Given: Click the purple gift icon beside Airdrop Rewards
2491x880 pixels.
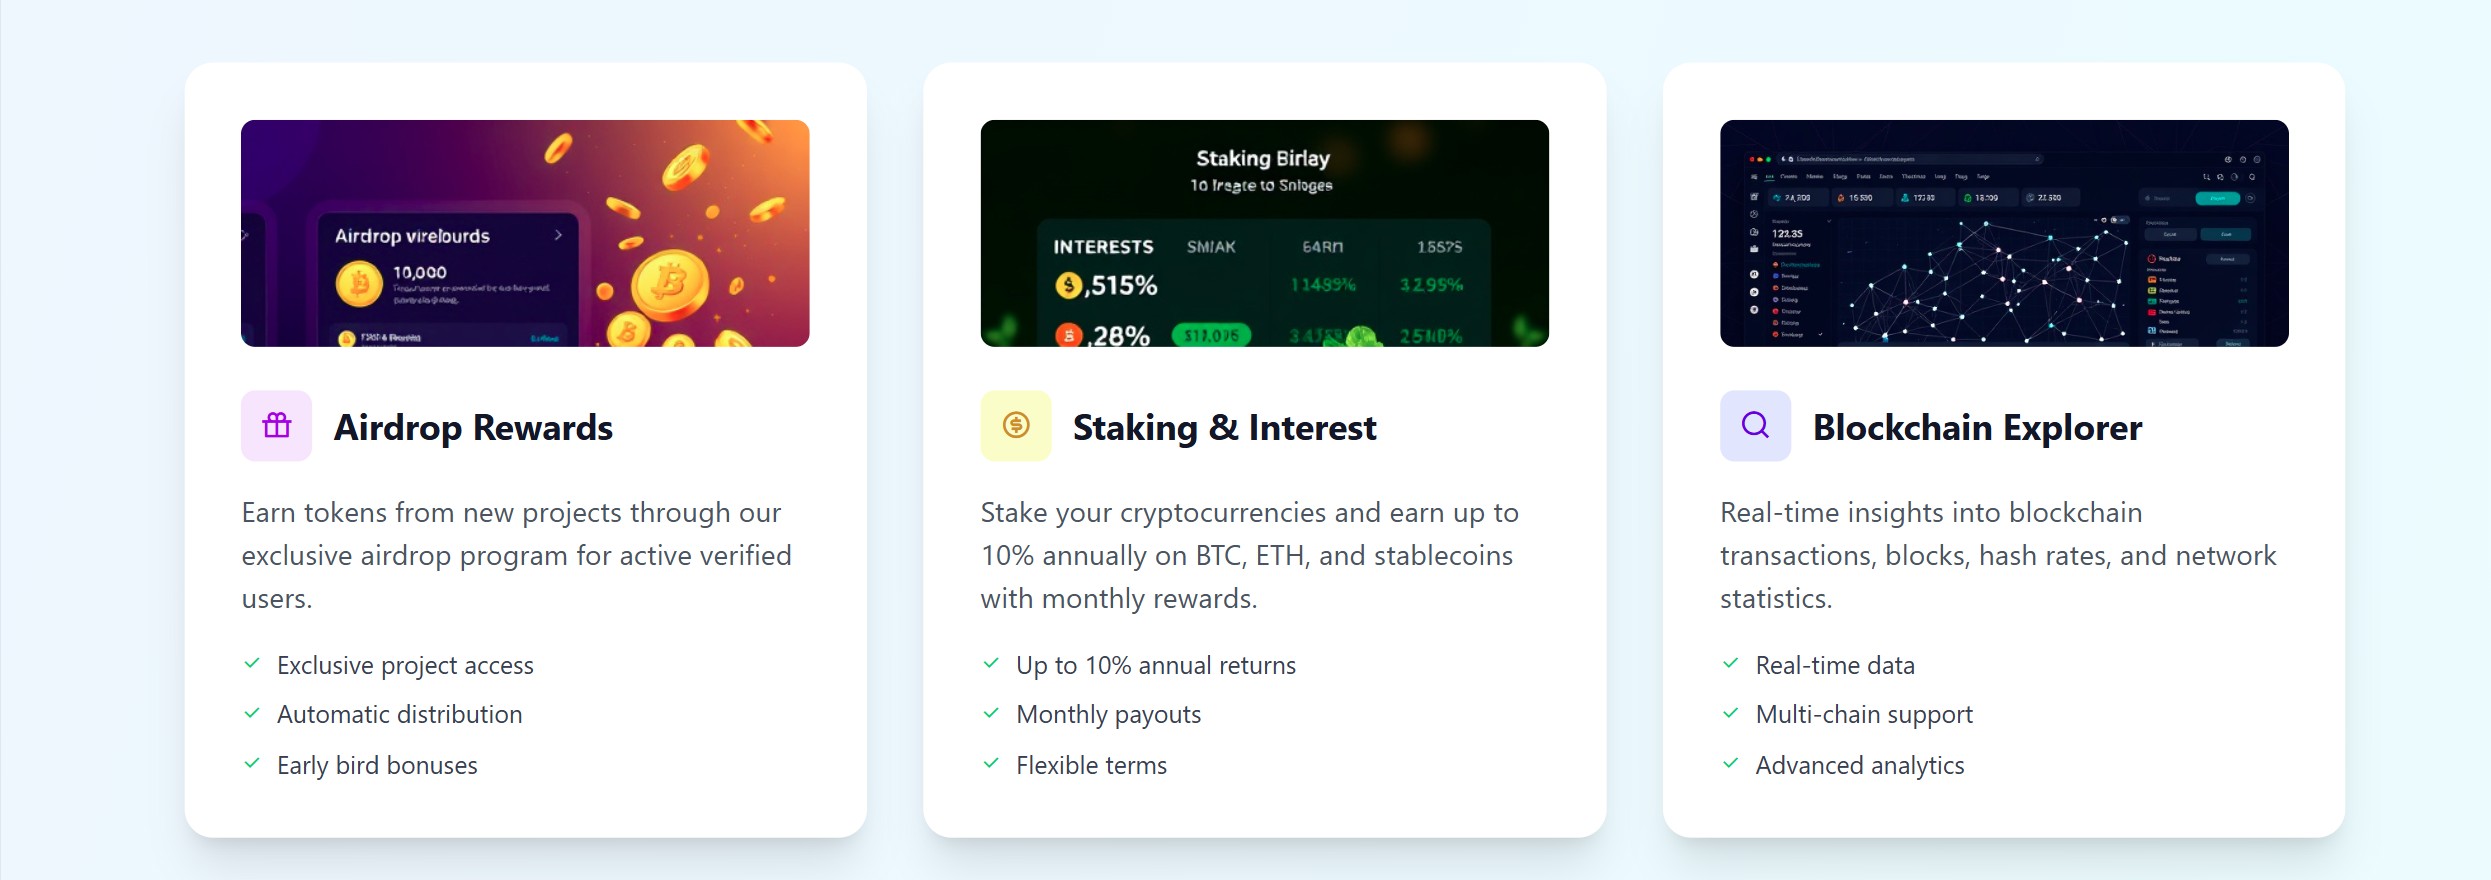Looking at the screenshot, I should click(276, 426).
